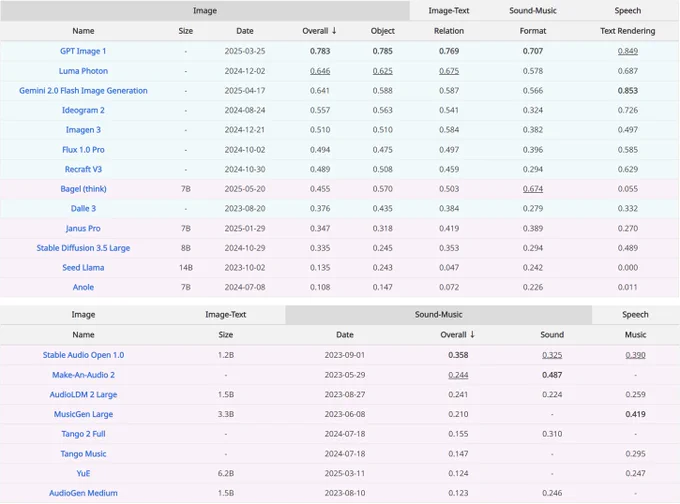Open Sound-Music tab in top table

[x=533, y=11]
